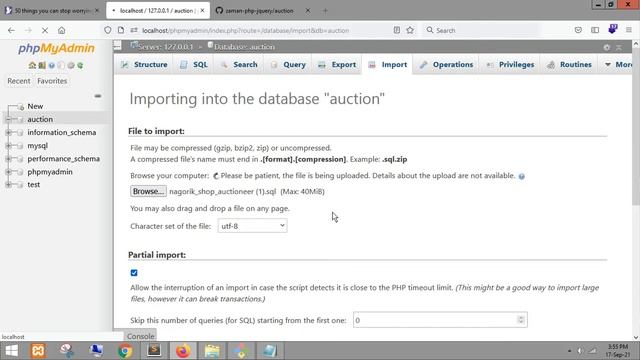Click the shield tracking protection icon
The height and width of the screenshot is (360, 640).
pos(107,30)
